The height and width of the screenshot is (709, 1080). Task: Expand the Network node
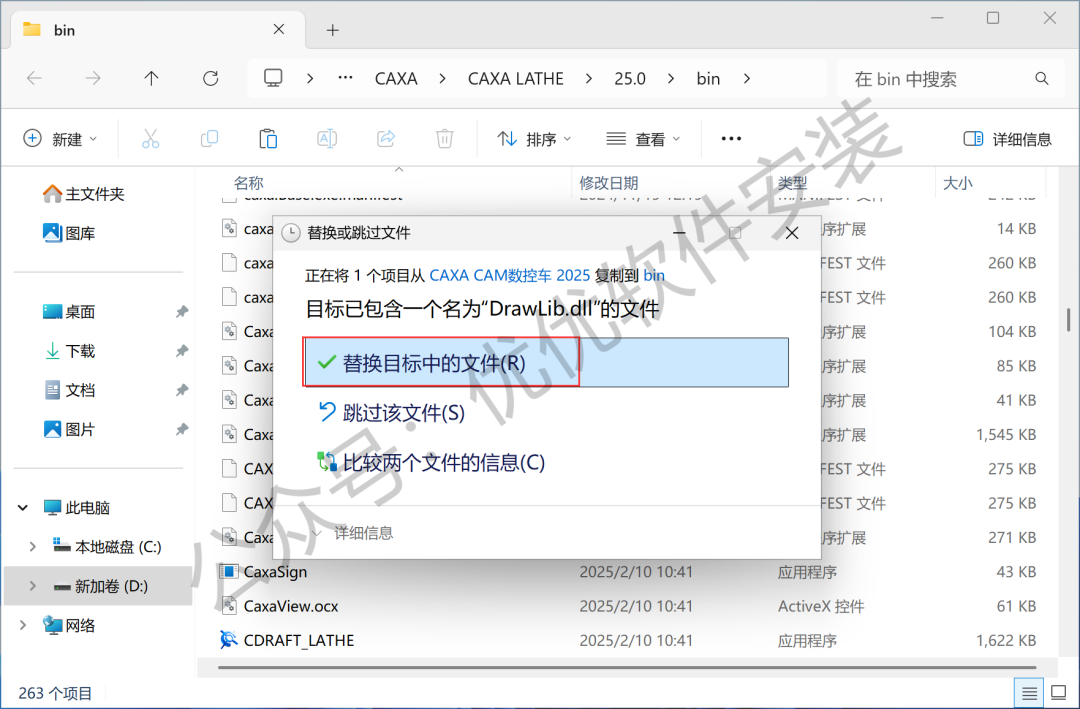tap(23, 626)
